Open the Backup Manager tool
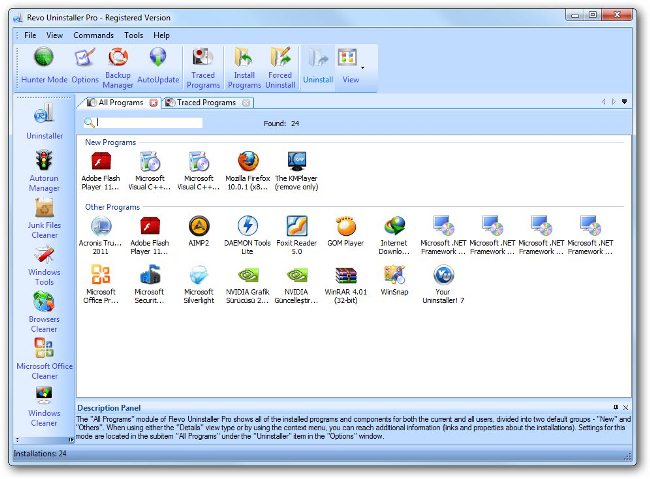The height and width of the screenshot is (479, 650). [x=118, y=66]
